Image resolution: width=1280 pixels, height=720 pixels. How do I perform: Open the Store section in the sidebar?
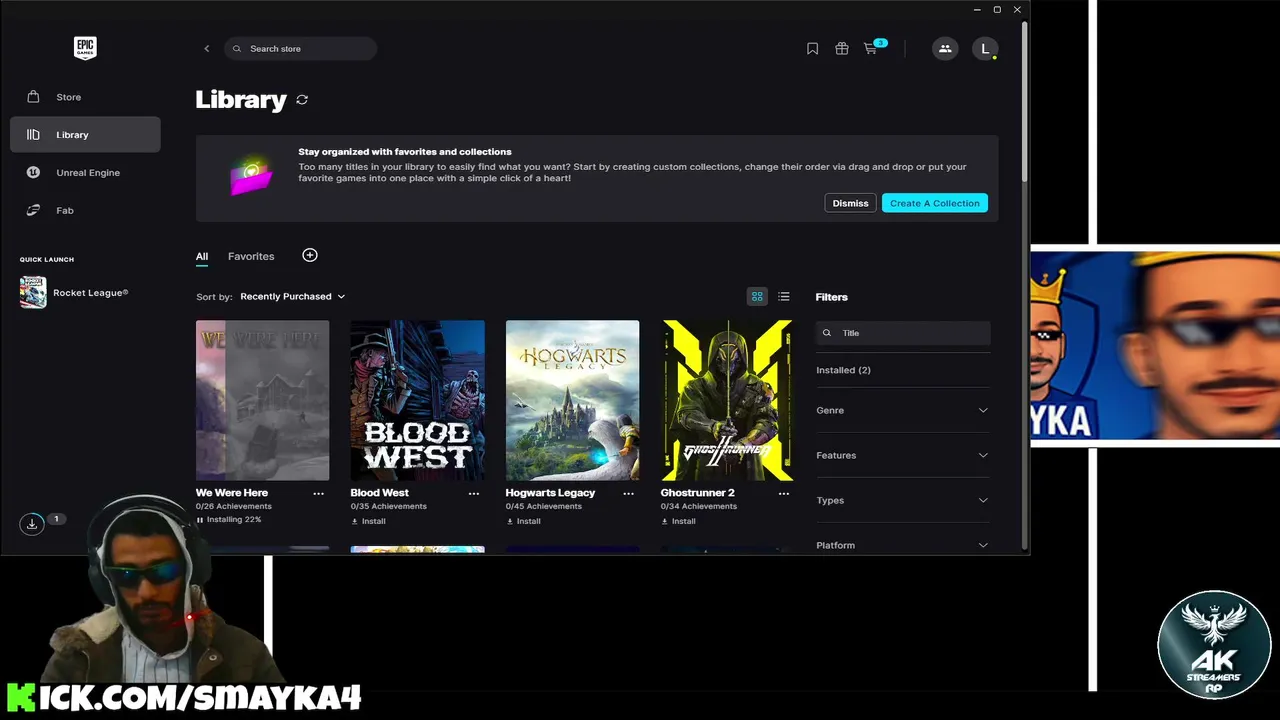click(85, 97)
